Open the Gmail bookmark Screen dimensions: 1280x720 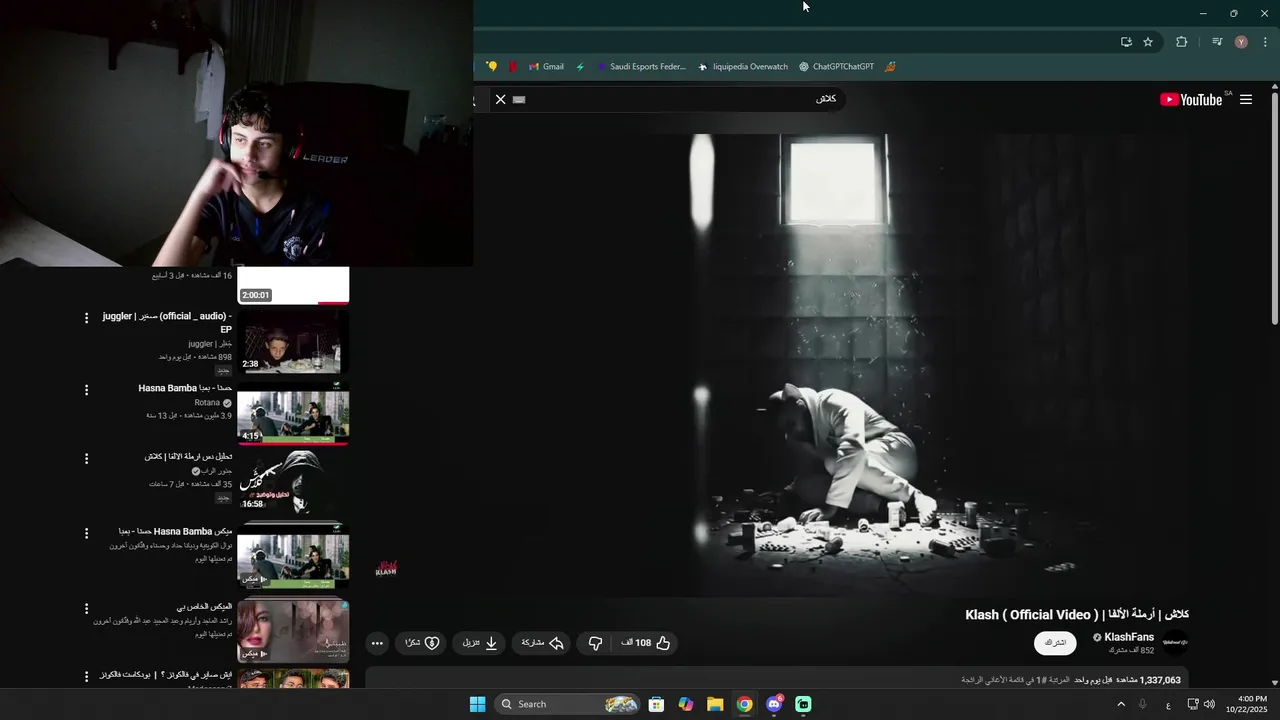[546, 67]
